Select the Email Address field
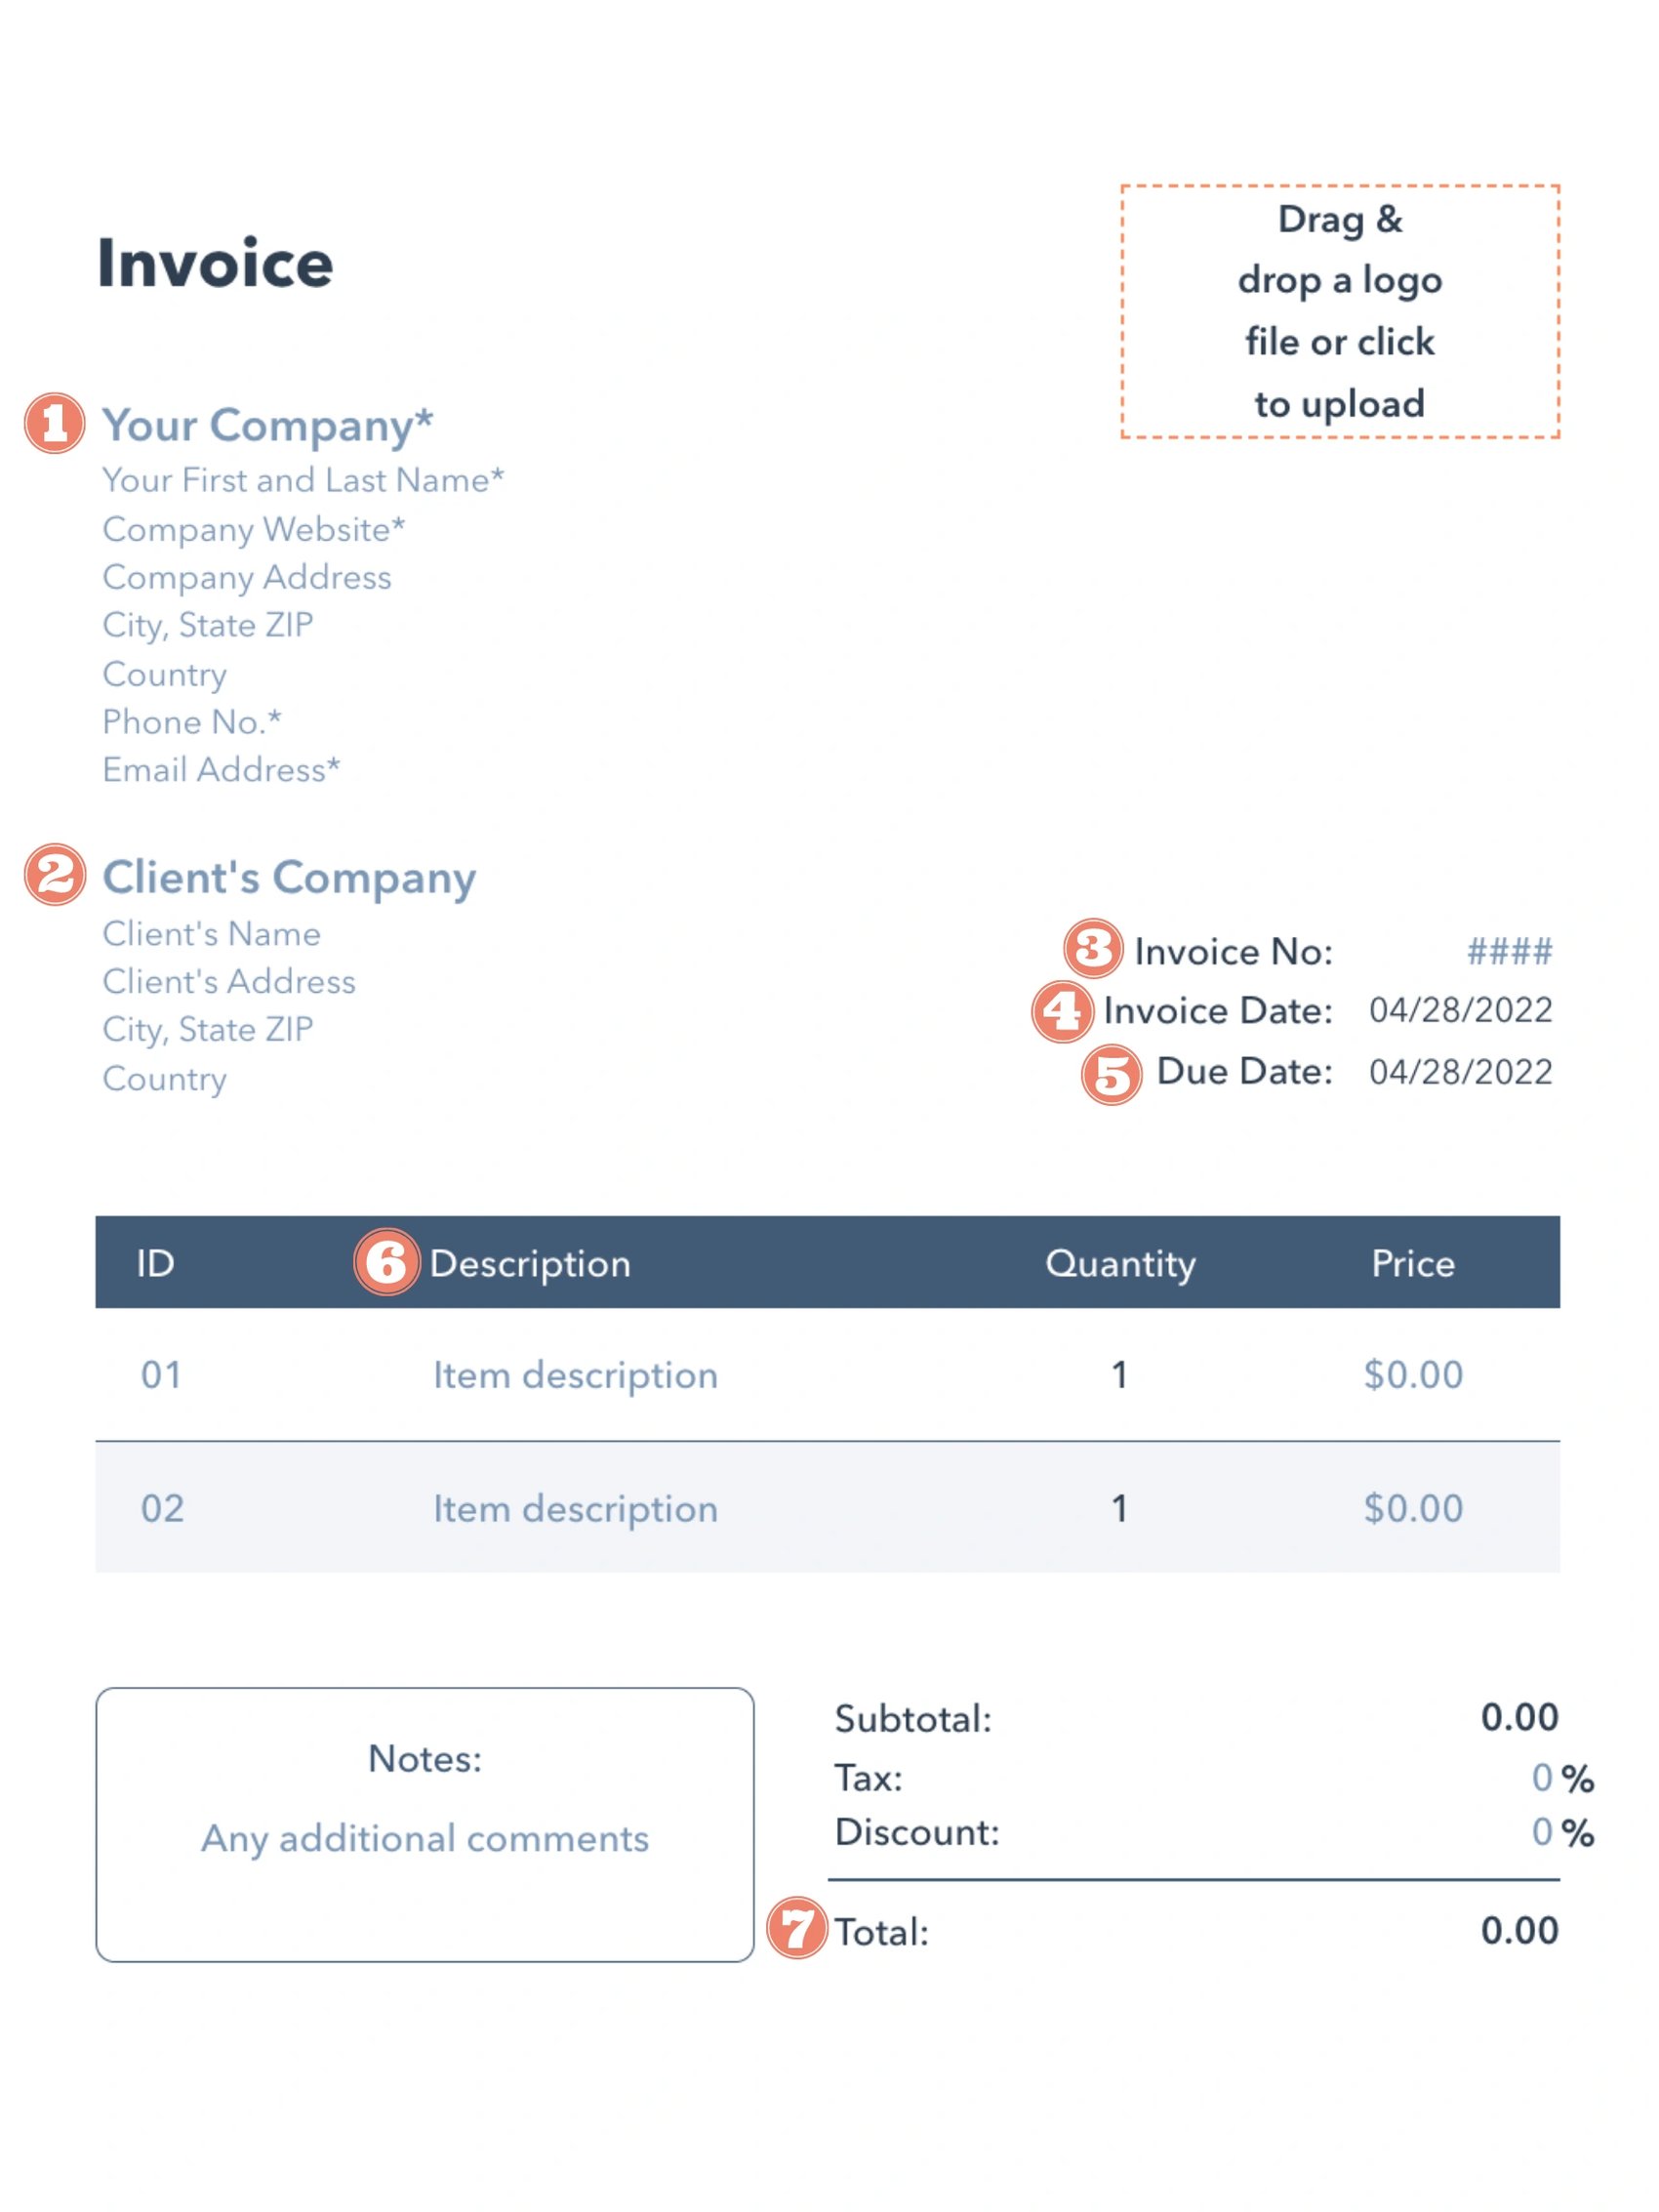The image size is (1659, 2212). pos(221,769)
